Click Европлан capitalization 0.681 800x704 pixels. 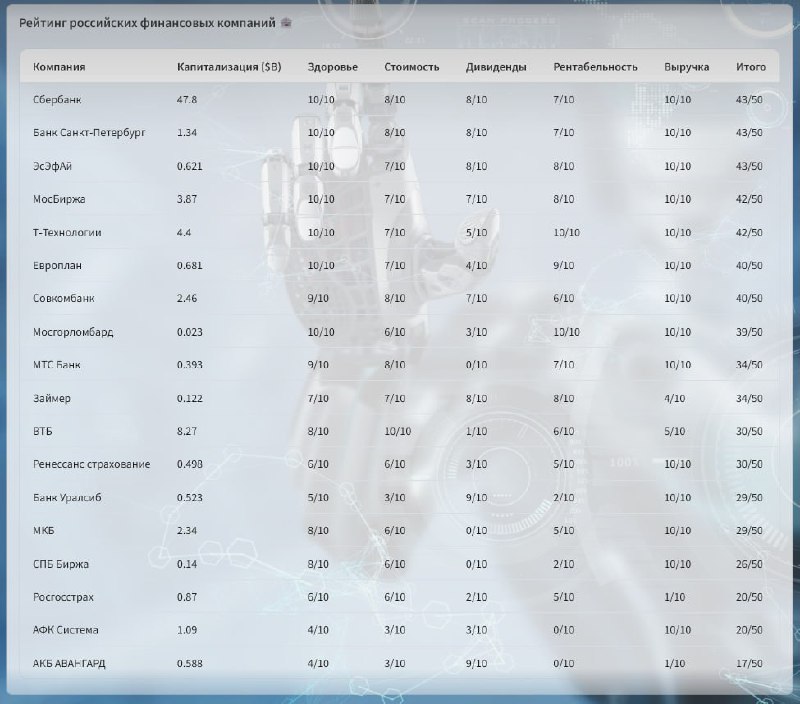pyautogui.click(x=190, y=265)
